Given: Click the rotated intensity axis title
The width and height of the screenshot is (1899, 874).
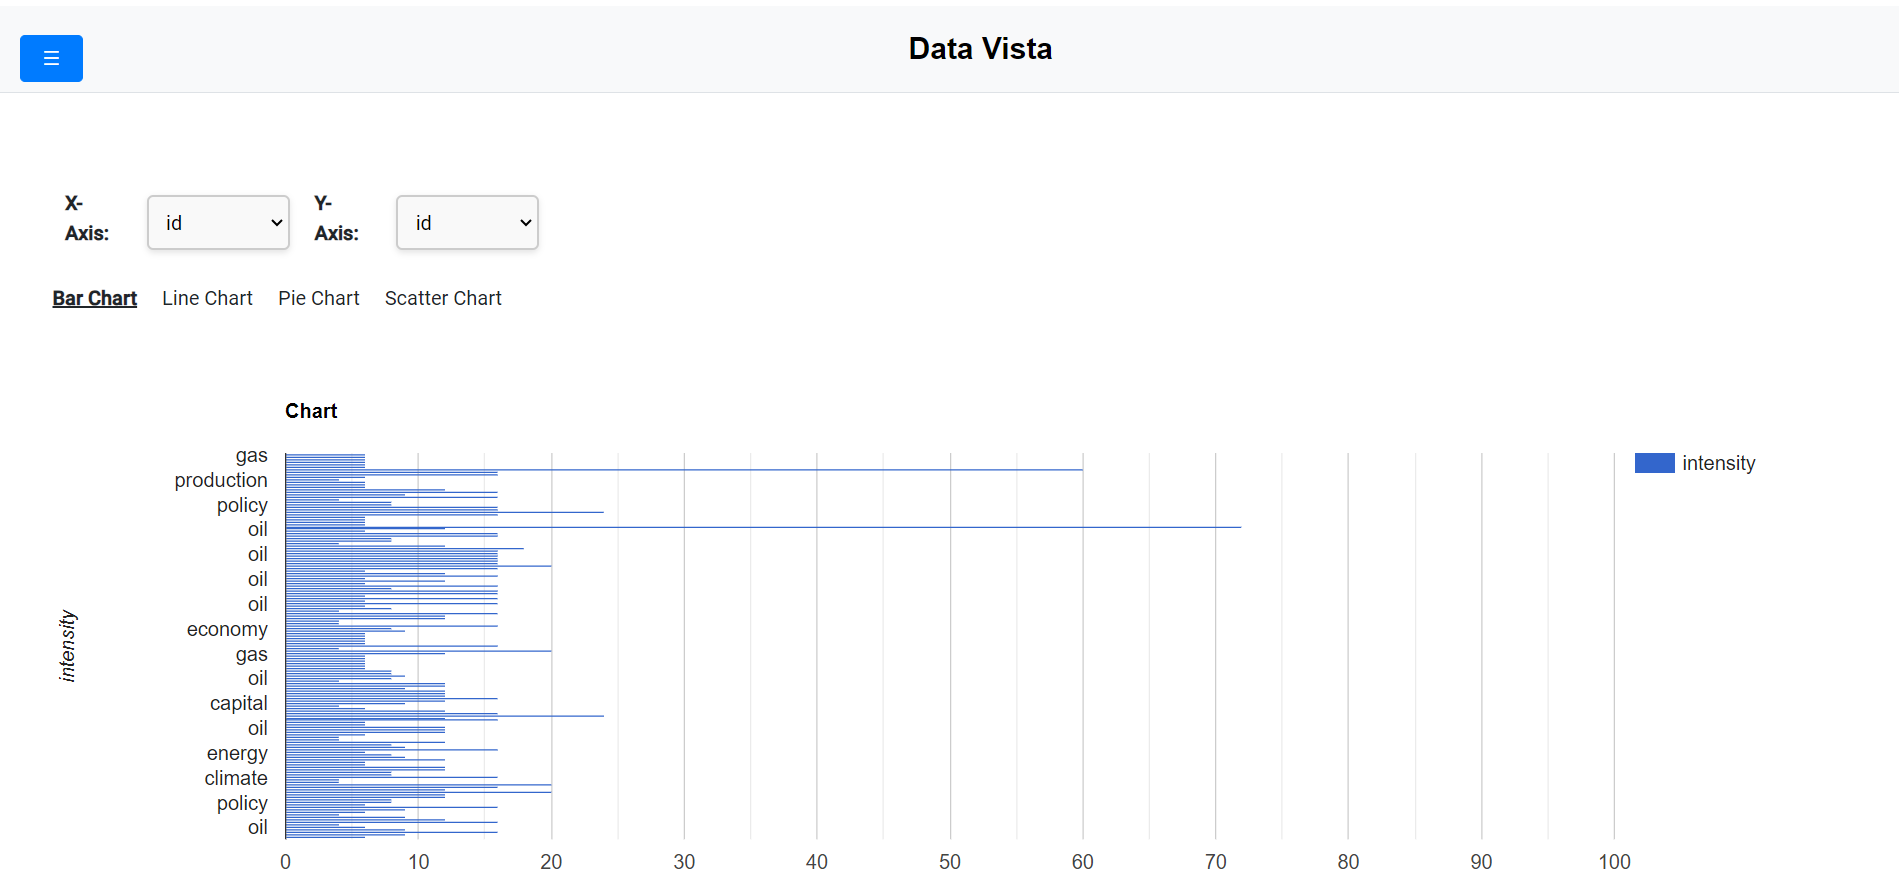Looking at the screenshot, I should click(67, 646).
